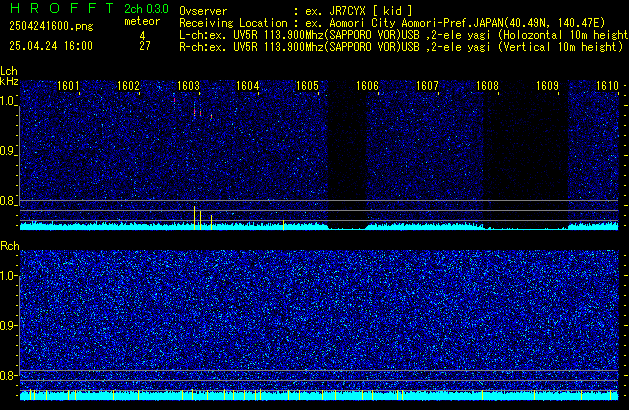Click the 'Rch' channel label

tap(10, 246)
